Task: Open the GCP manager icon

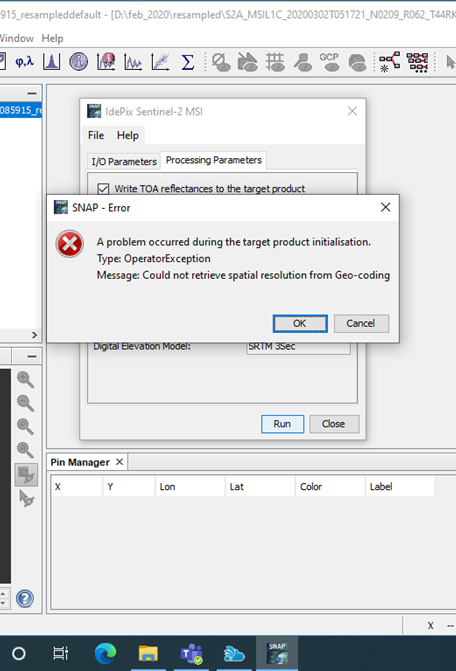Action: (329, 62)
